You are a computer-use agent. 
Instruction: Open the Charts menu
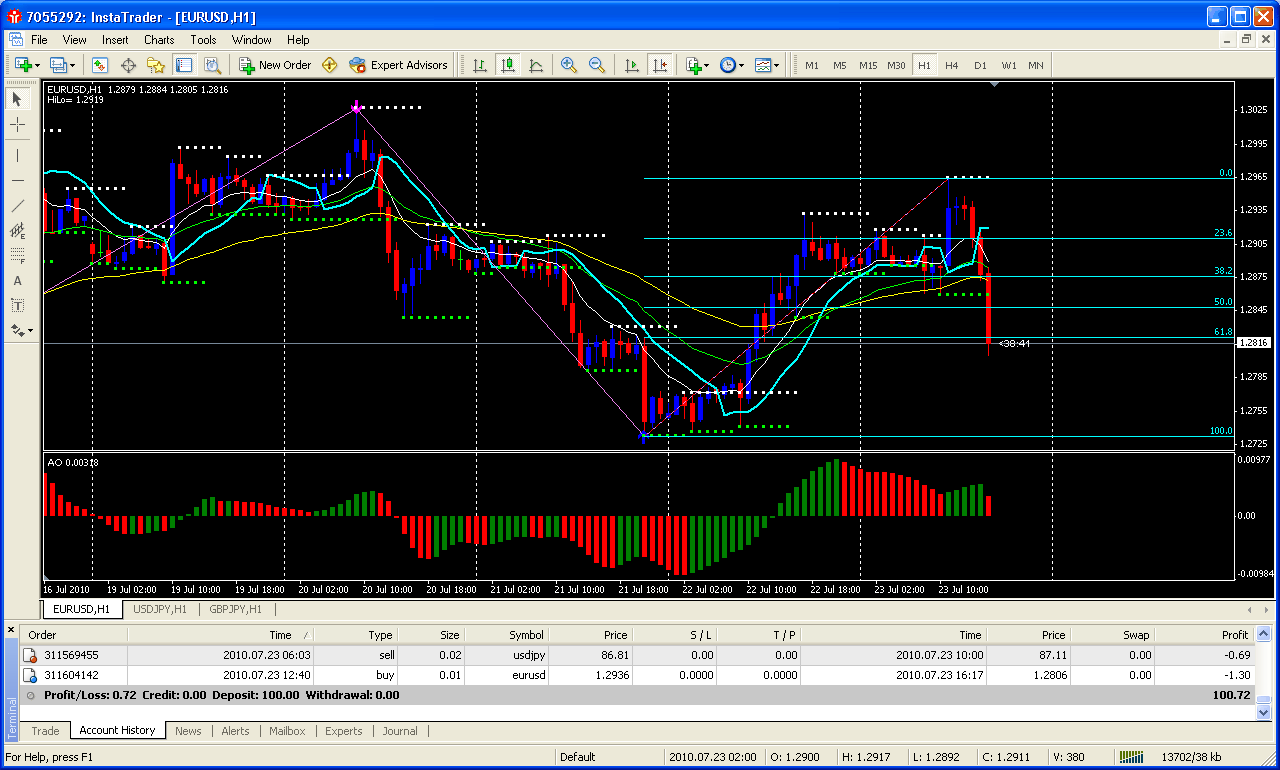[159, 40]
